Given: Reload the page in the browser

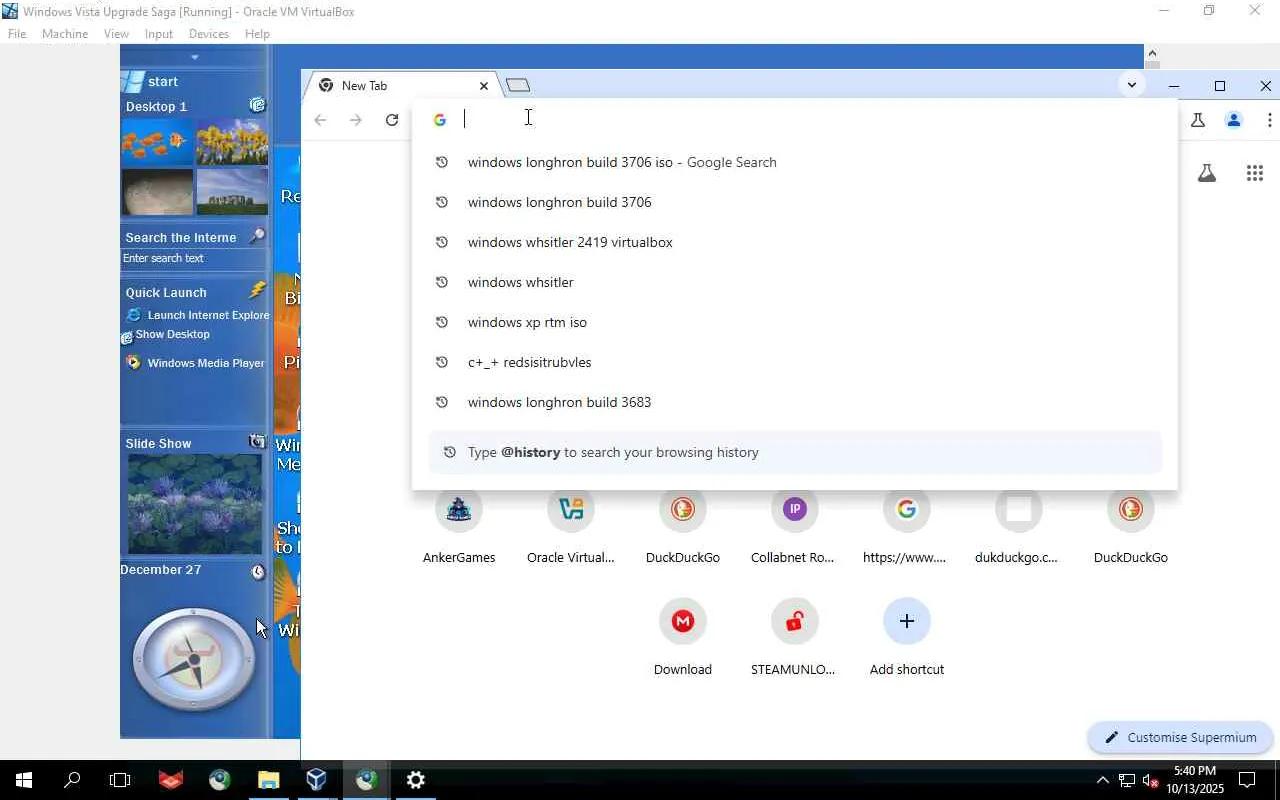Looking at the screenshot, I should tap(392, 120).
